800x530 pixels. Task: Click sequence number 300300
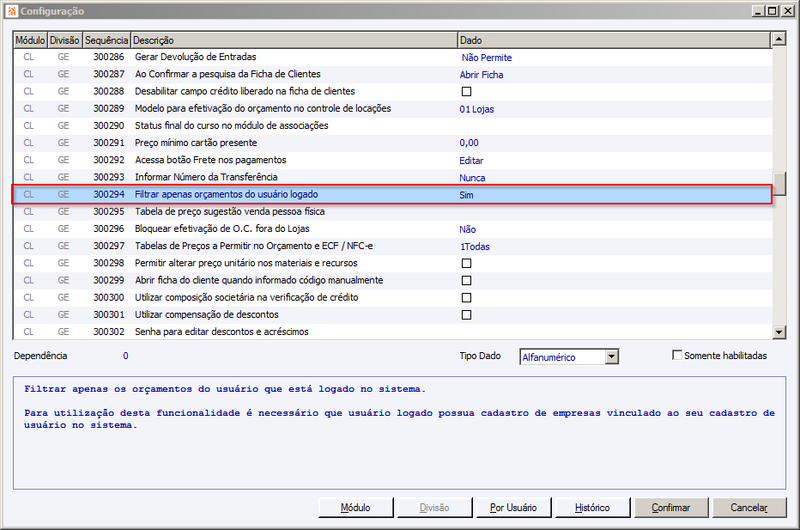pos(109,297)
